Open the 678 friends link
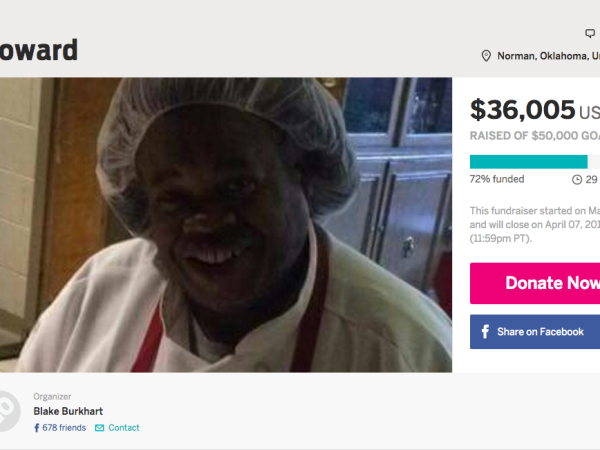Image resolution: width=600 pixels, height=450 pixels. (x=64, y=428)
